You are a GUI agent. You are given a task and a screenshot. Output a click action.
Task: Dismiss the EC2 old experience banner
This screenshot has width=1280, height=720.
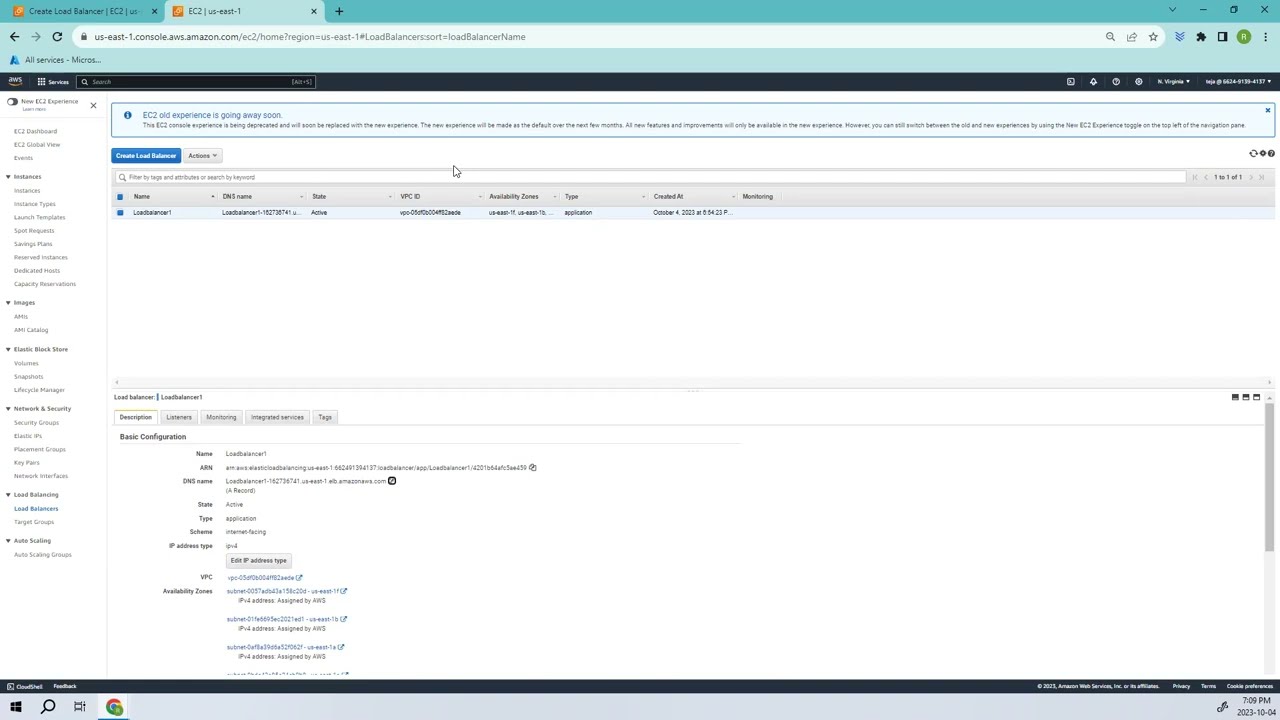coord(1267,111)
